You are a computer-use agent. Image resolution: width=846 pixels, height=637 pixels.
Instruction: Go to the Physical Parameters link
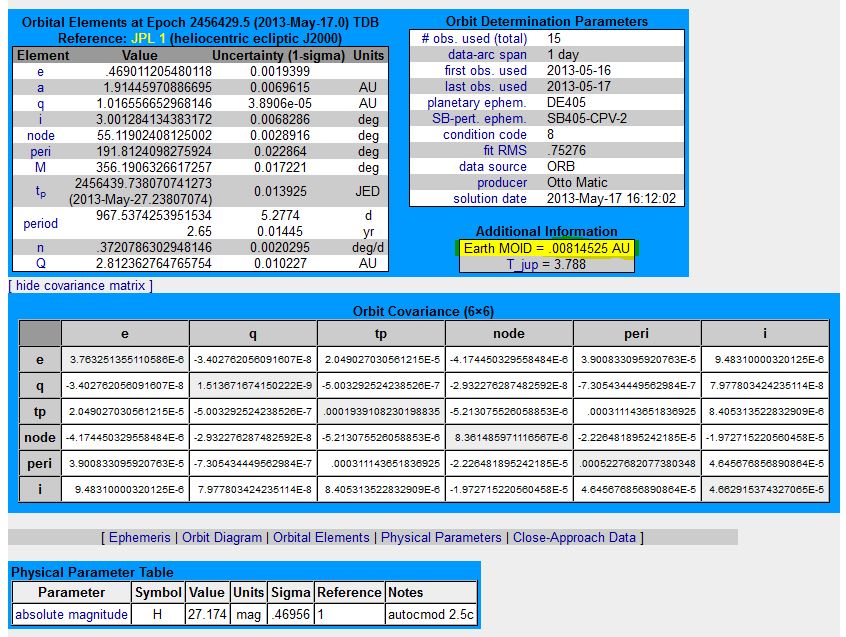click(x=441, y=537)
